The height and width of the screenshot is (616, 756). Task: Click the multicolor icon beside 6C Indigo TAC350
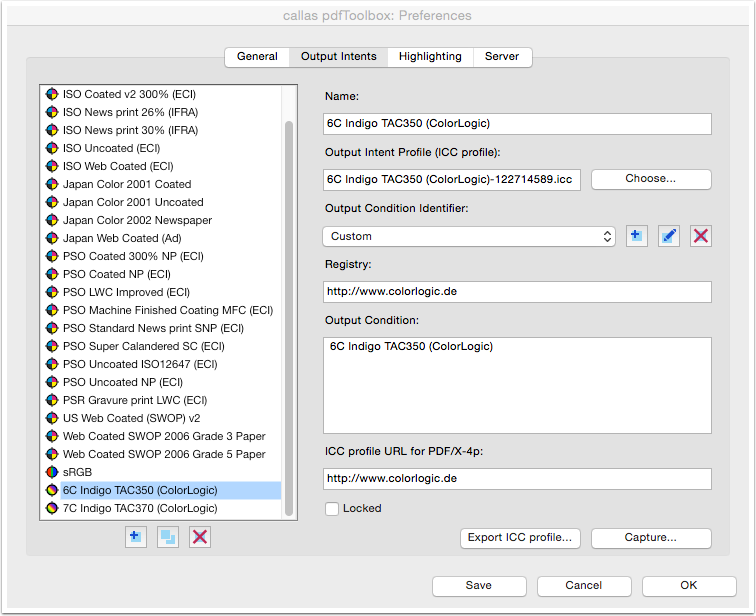coord(52,490)
